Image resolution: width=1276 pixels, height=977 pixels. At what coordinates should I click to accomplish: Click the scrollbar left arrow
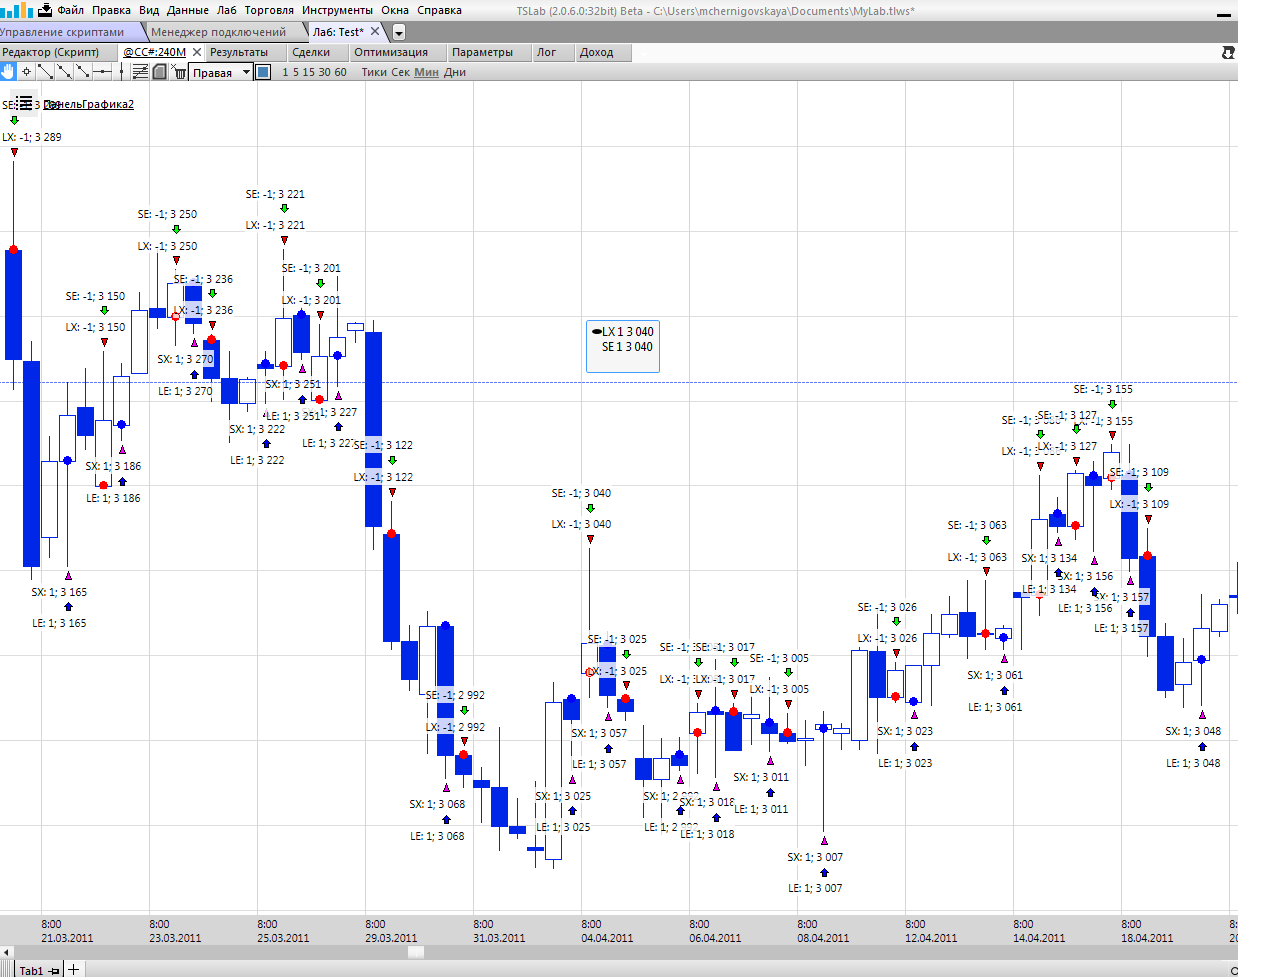[x=5, y=952]
